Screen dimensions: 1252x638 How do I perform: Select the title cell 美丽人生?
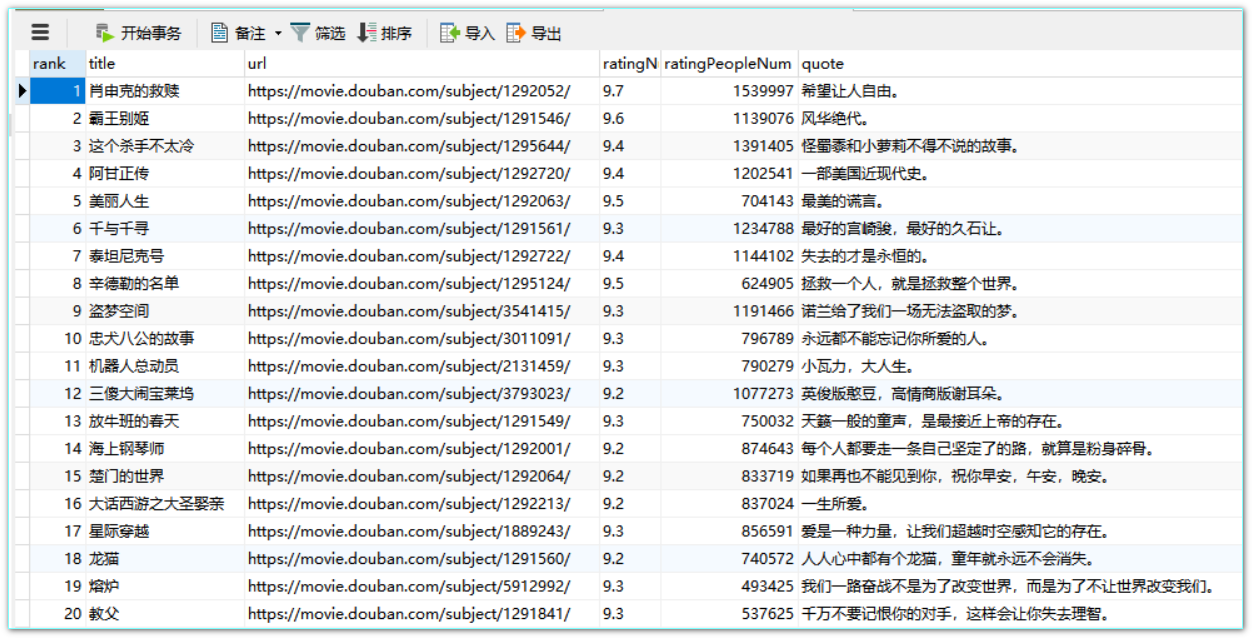click(x=165, y=201)
